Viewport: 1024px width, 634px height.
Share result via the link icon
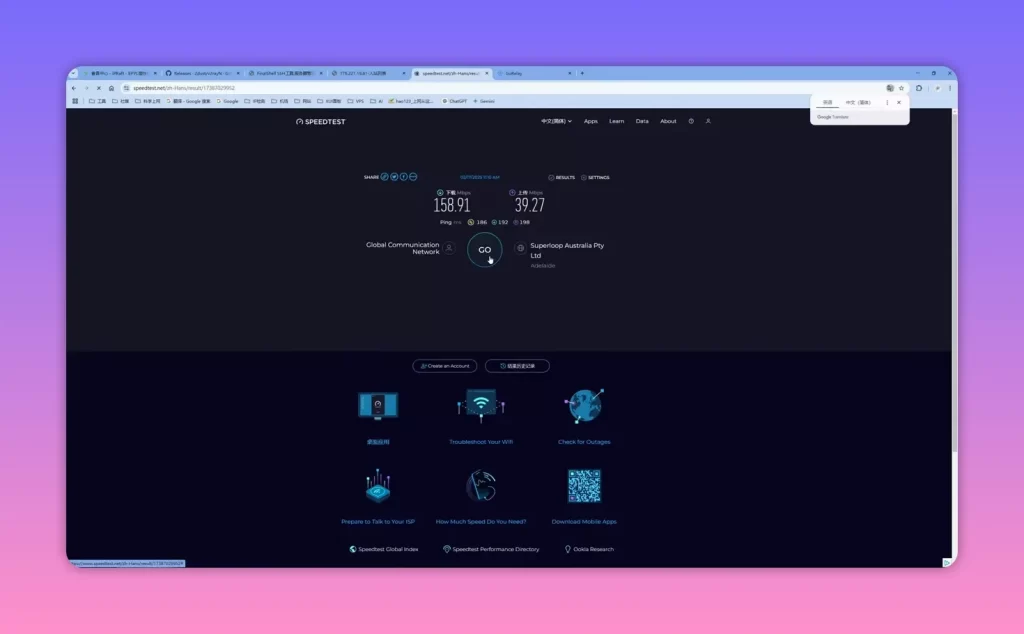pyautogui.click(x=385, y=177)
